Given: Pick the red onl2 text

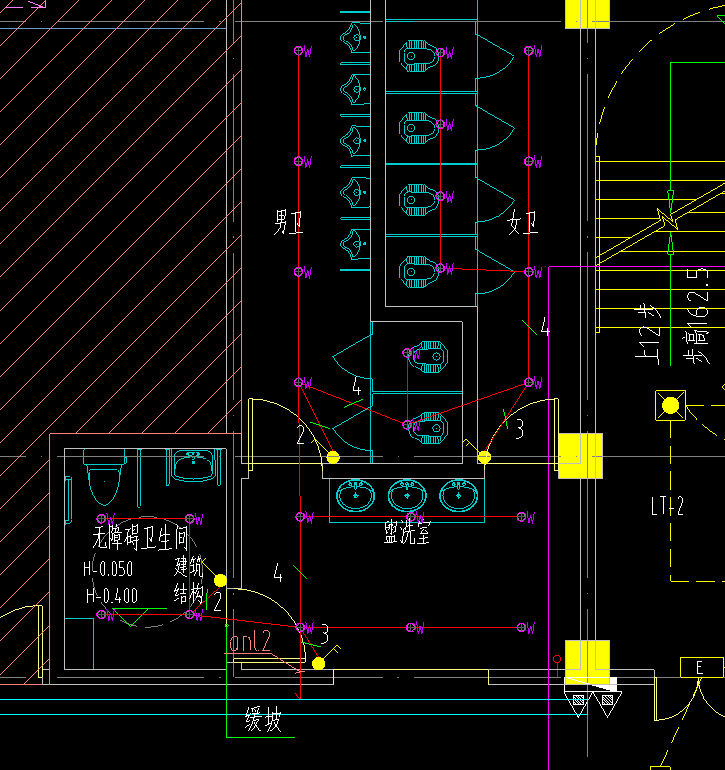Looking at the screenshot, I should click(x=251, y=641).
